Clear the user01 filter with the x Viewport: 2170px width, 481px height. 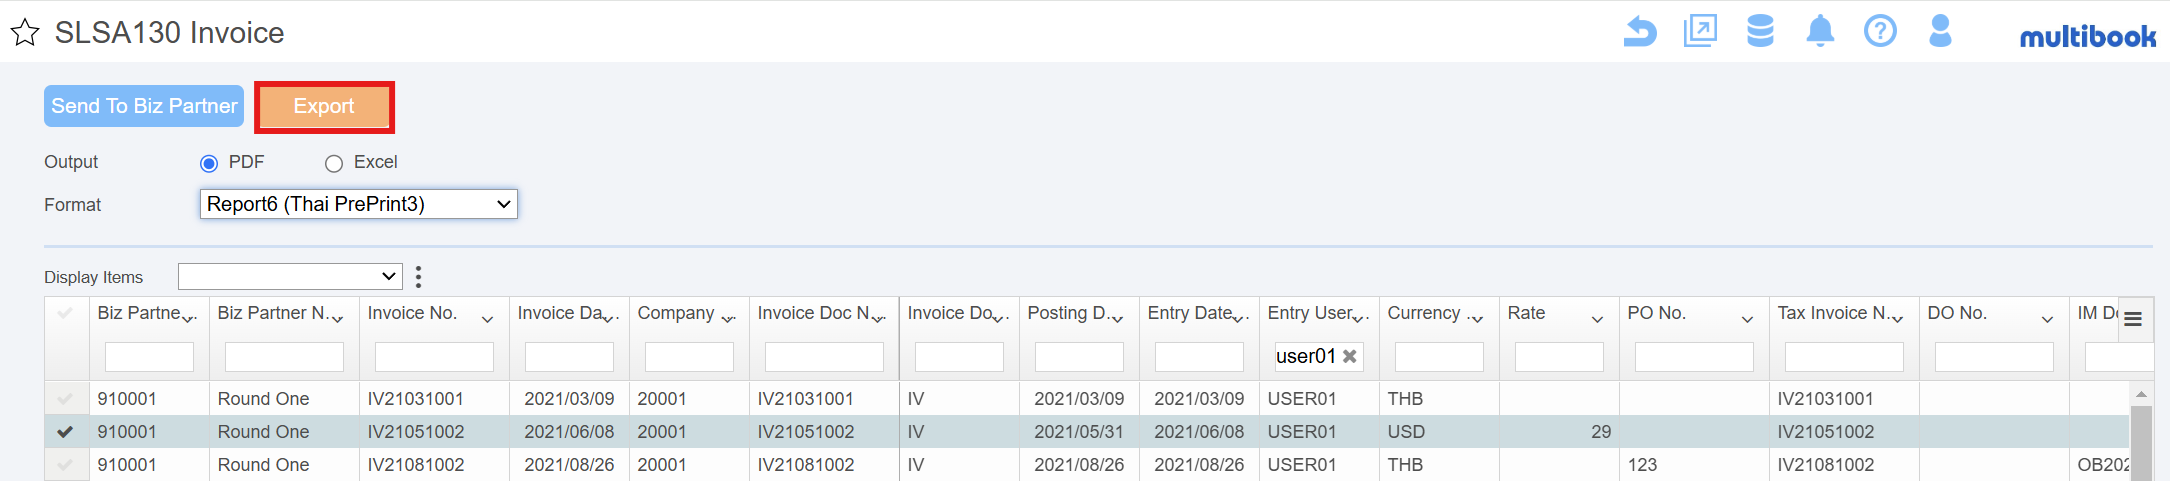pyautogui.click(x=1349, y=356)
